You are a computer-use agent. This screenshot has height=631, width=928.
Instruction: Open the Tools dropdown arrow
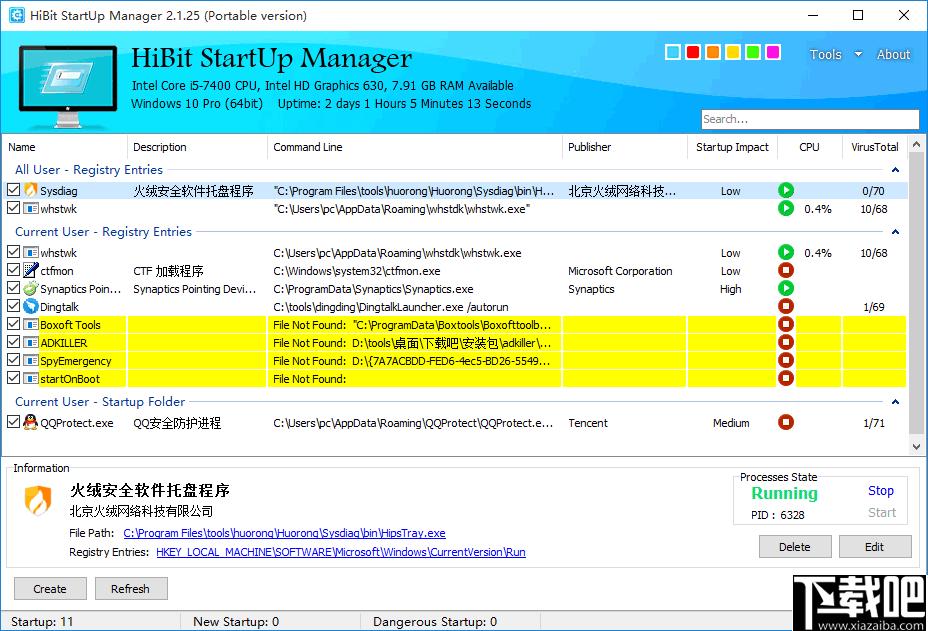coord(858,54)
